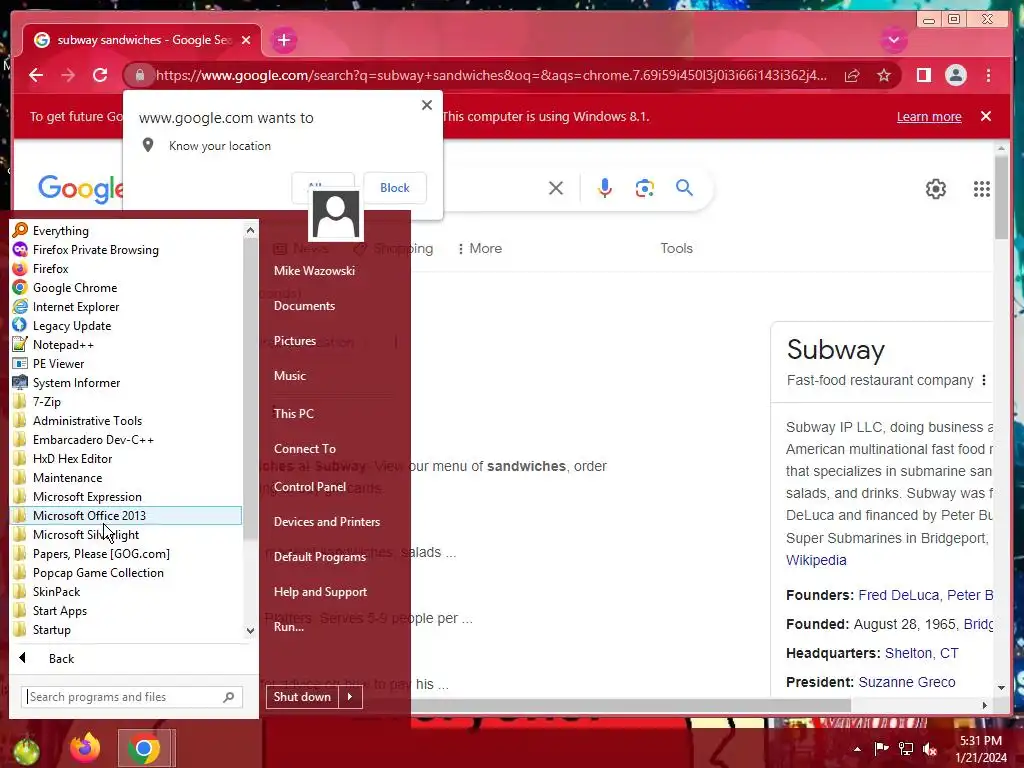
Task: Open Shelton, CT headquarters link
Action: (x=921, y=653)
